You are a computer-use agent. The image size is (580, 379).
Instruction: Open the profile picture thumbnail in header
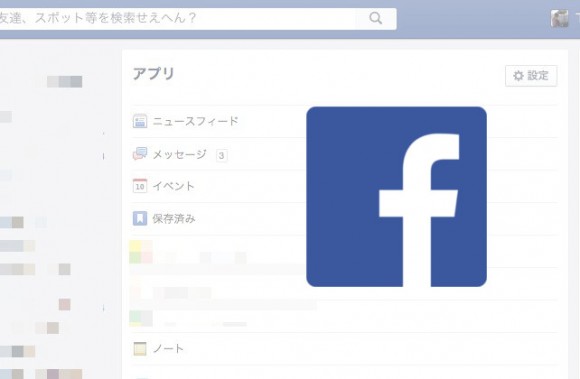coord(559,18)
